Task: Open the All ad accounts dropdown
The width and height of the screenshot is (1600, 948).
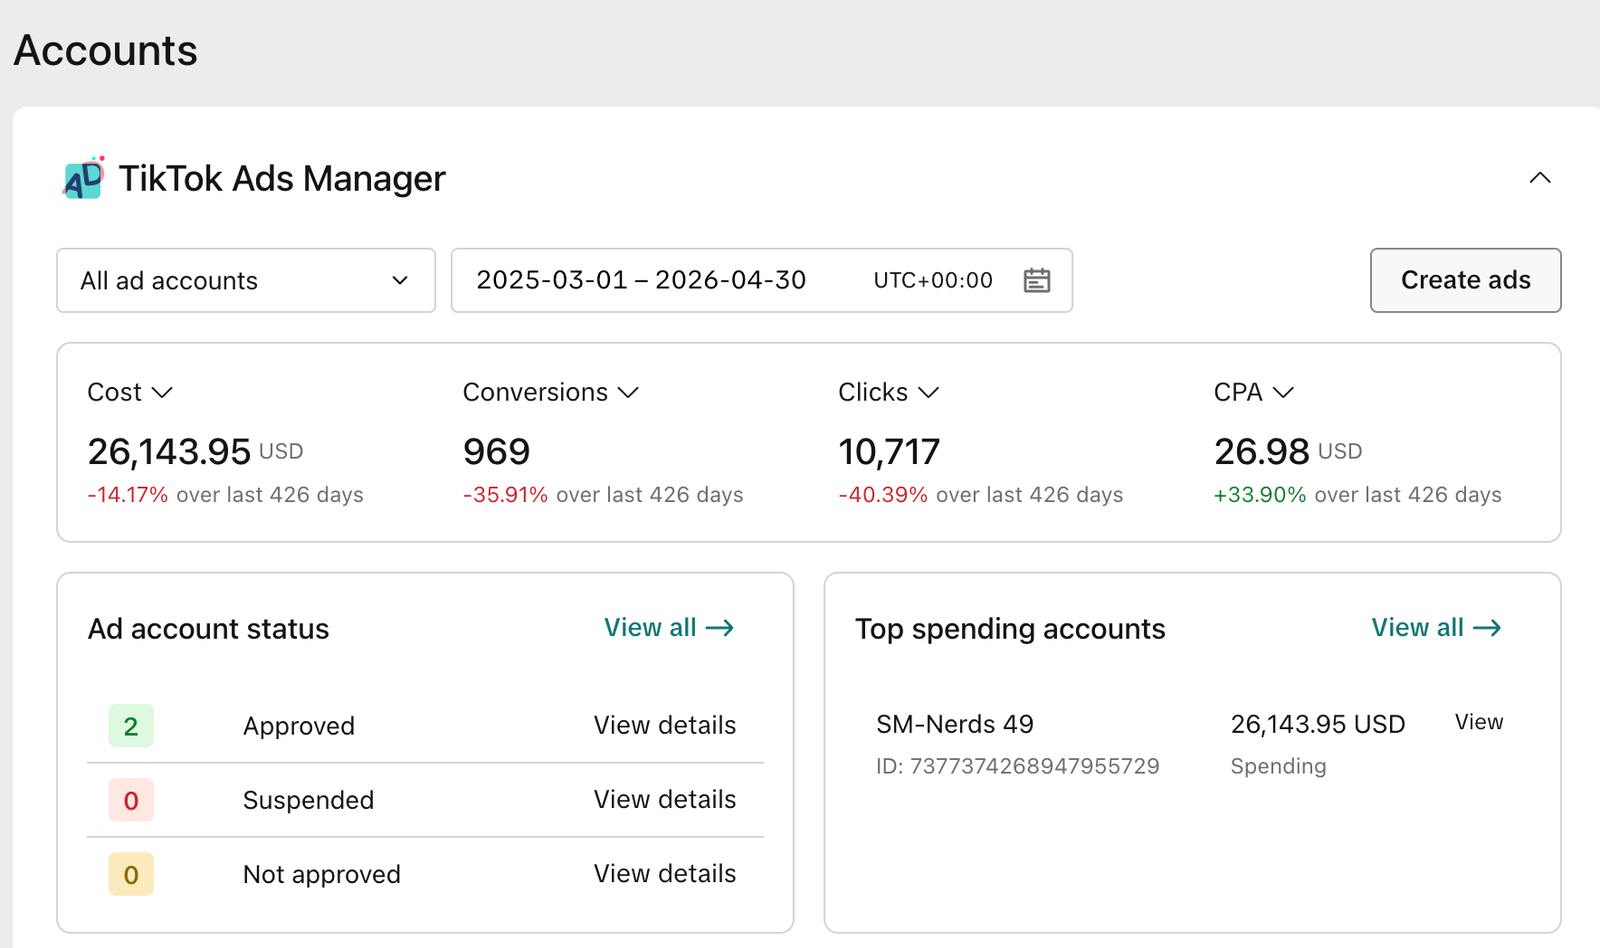Action: click(x=246, y=280)
